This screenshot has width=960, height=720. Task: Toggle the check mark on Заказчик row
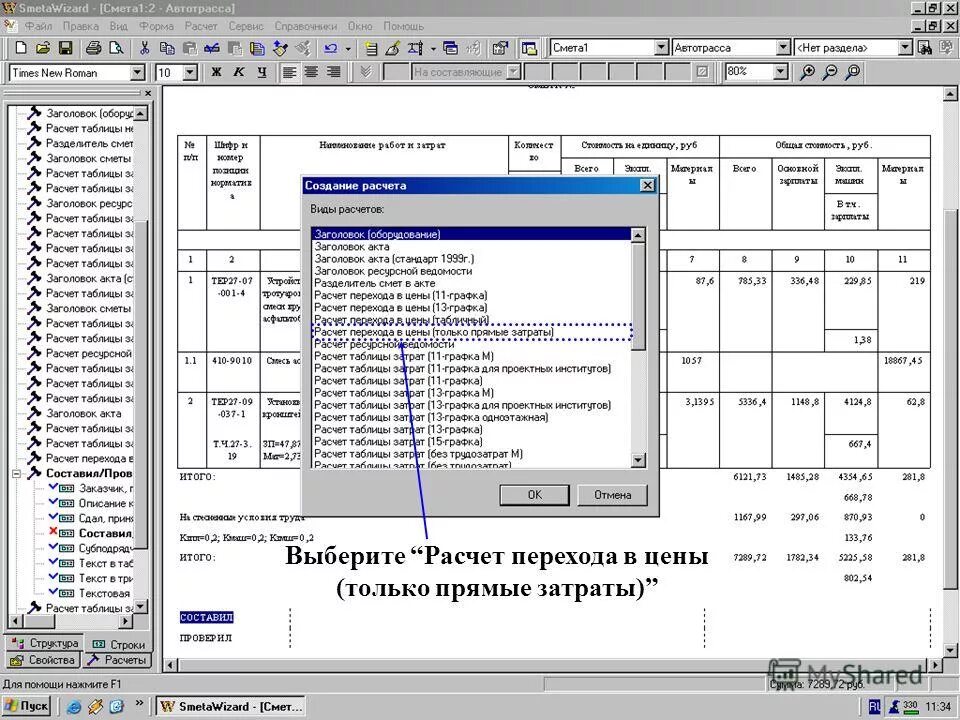[x=53, y=488]
